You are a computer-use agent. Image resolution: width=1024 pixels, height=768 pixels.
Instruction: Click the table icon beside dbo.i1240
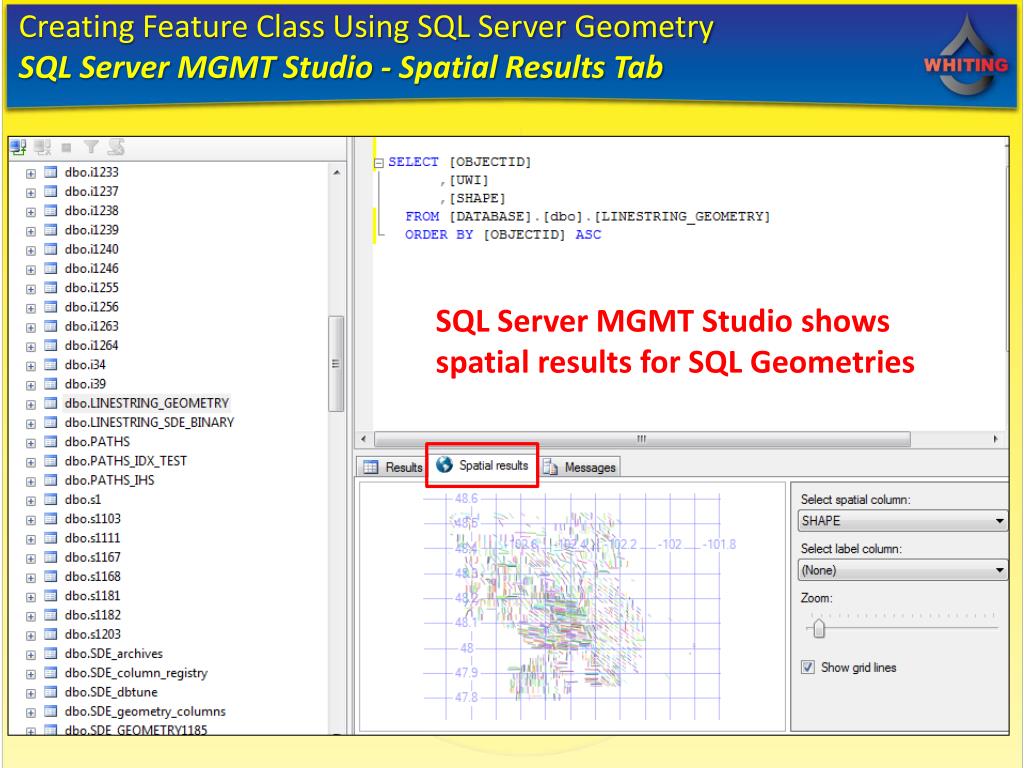click(x=50, y=249)
